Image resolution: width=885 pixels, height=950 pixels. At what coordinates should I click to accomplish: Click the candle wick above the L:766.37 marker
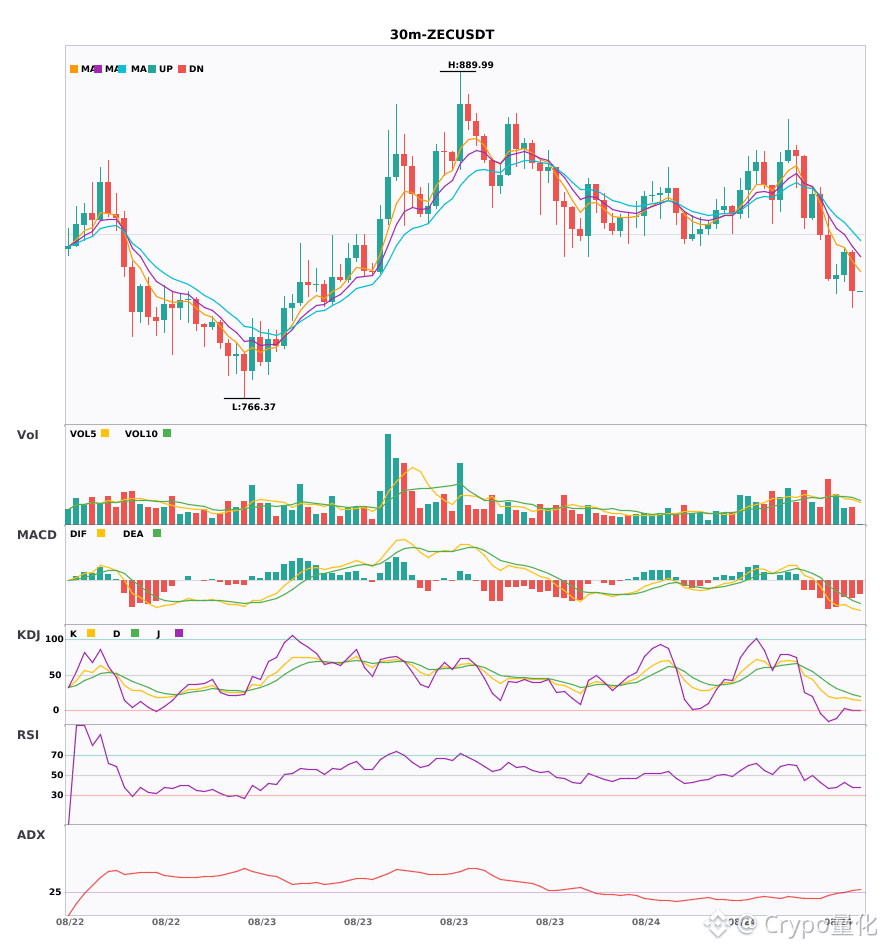pos(244,384)
